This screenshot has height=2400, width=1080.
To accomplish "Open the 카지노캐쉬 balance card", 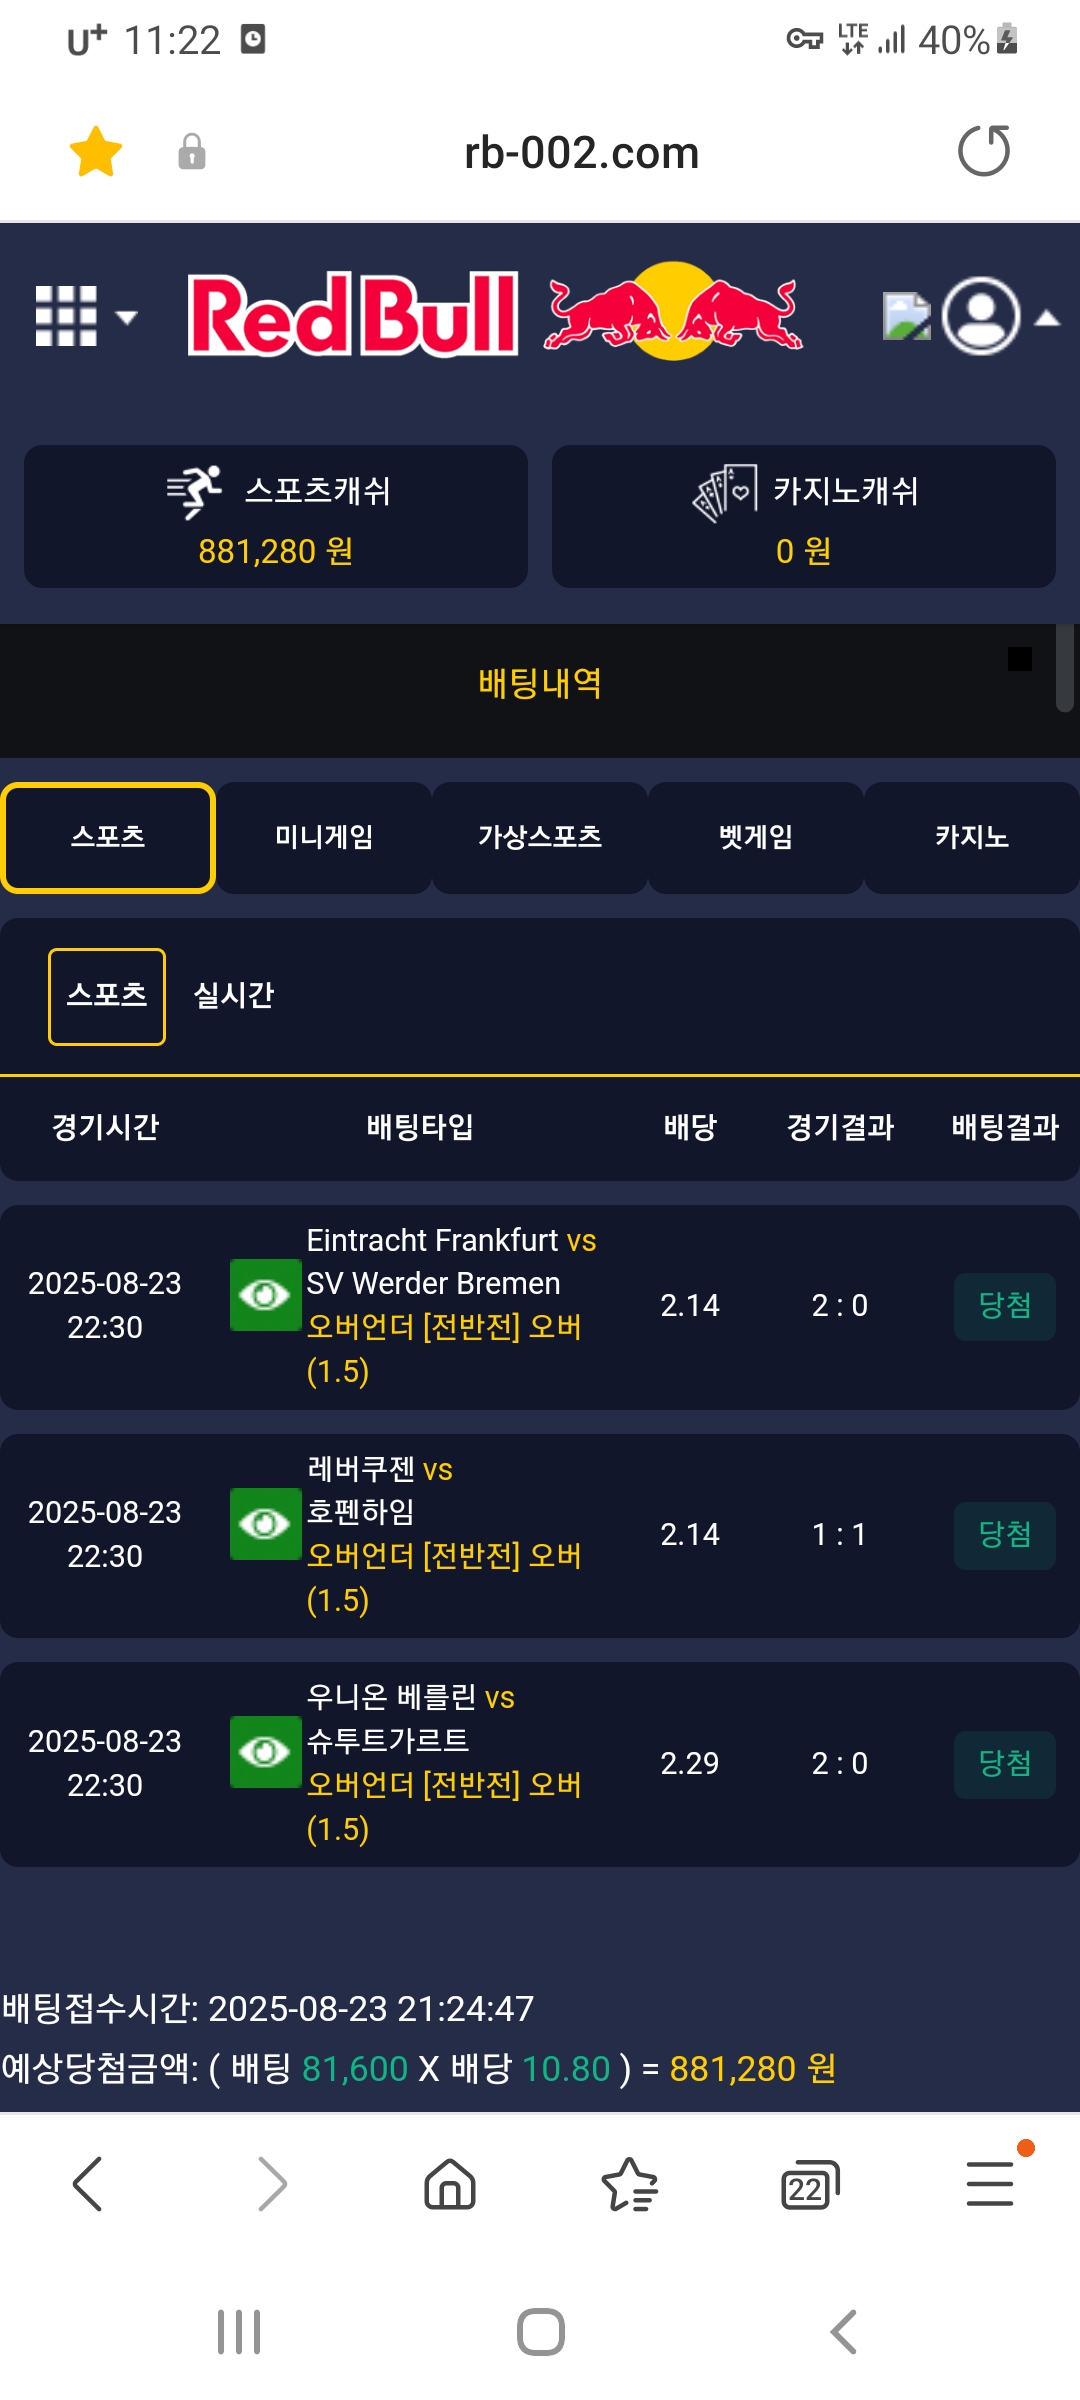I will pyautogui.click(x=804, y=516).
